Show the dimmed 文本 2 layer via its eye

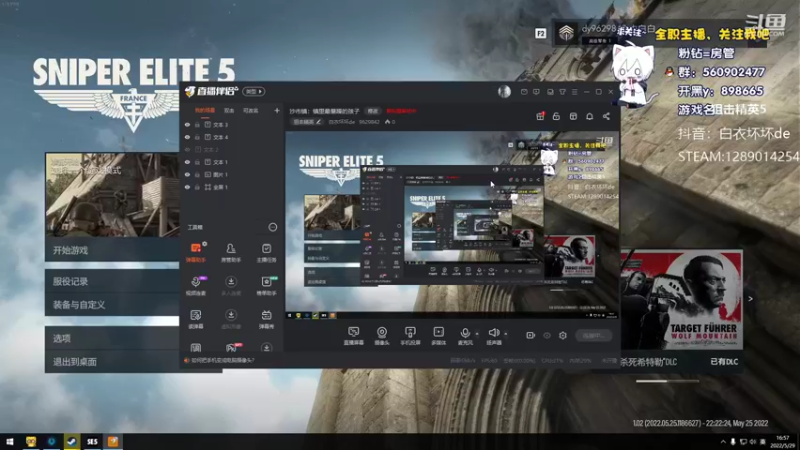coord(187,149)
